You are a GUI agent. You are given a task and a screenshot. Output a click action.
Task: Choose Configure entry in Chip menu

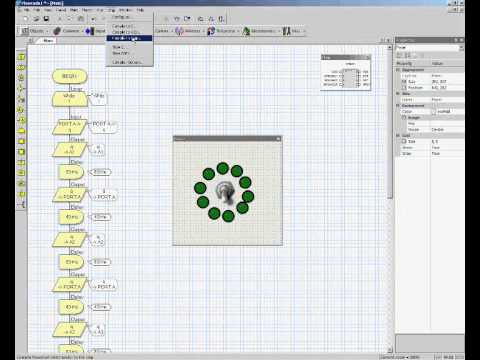click(129, 17)
